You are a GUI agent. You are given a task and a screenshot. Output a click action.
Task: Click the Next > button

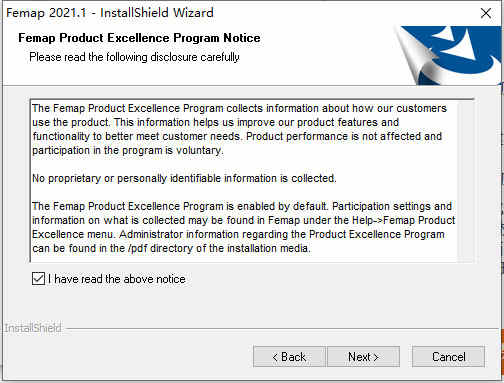coord(363,357)
